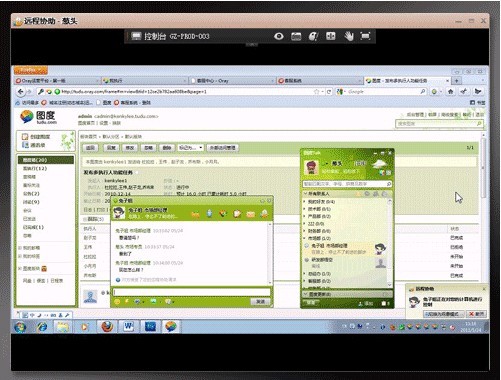This screenshot has height=380, width=501.
Task: Click the contact list vertical scrollbar
Action: tap(389, 243)
